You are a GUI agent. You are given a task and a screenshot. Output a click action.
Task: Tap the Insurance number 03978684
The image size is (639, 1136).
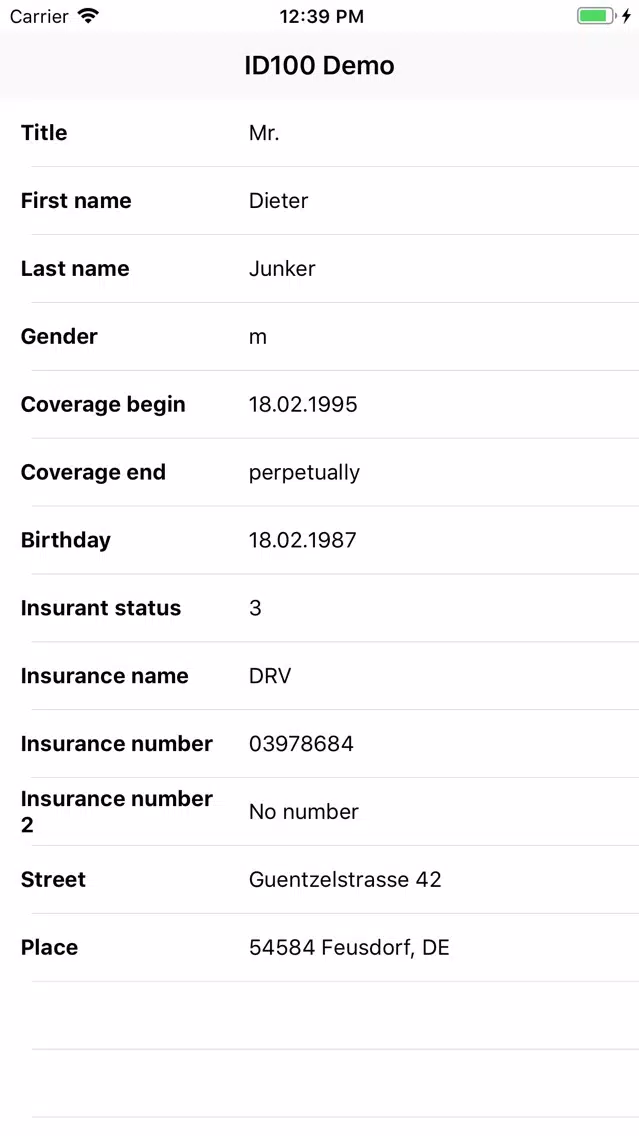click(x=301, y=744)
